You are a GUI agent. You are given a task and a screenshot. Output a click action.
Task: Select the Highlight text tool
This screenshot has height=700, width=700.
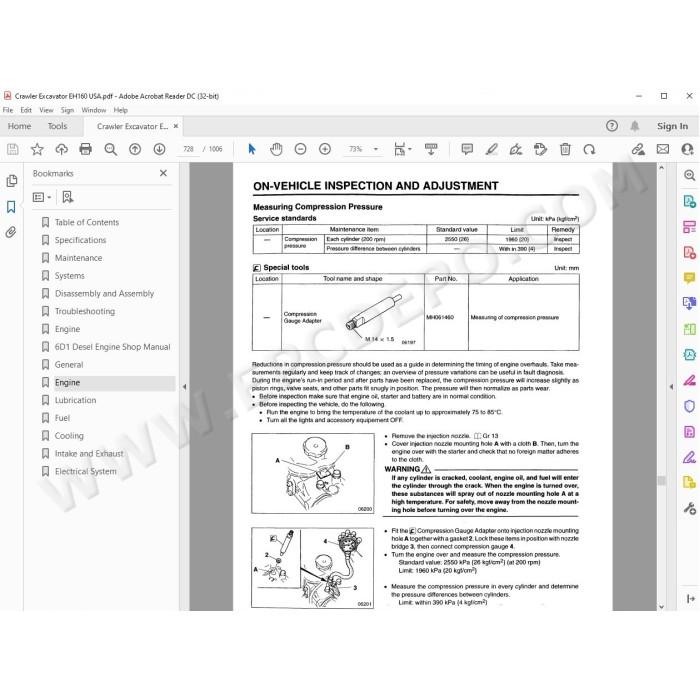click(492, 149)
